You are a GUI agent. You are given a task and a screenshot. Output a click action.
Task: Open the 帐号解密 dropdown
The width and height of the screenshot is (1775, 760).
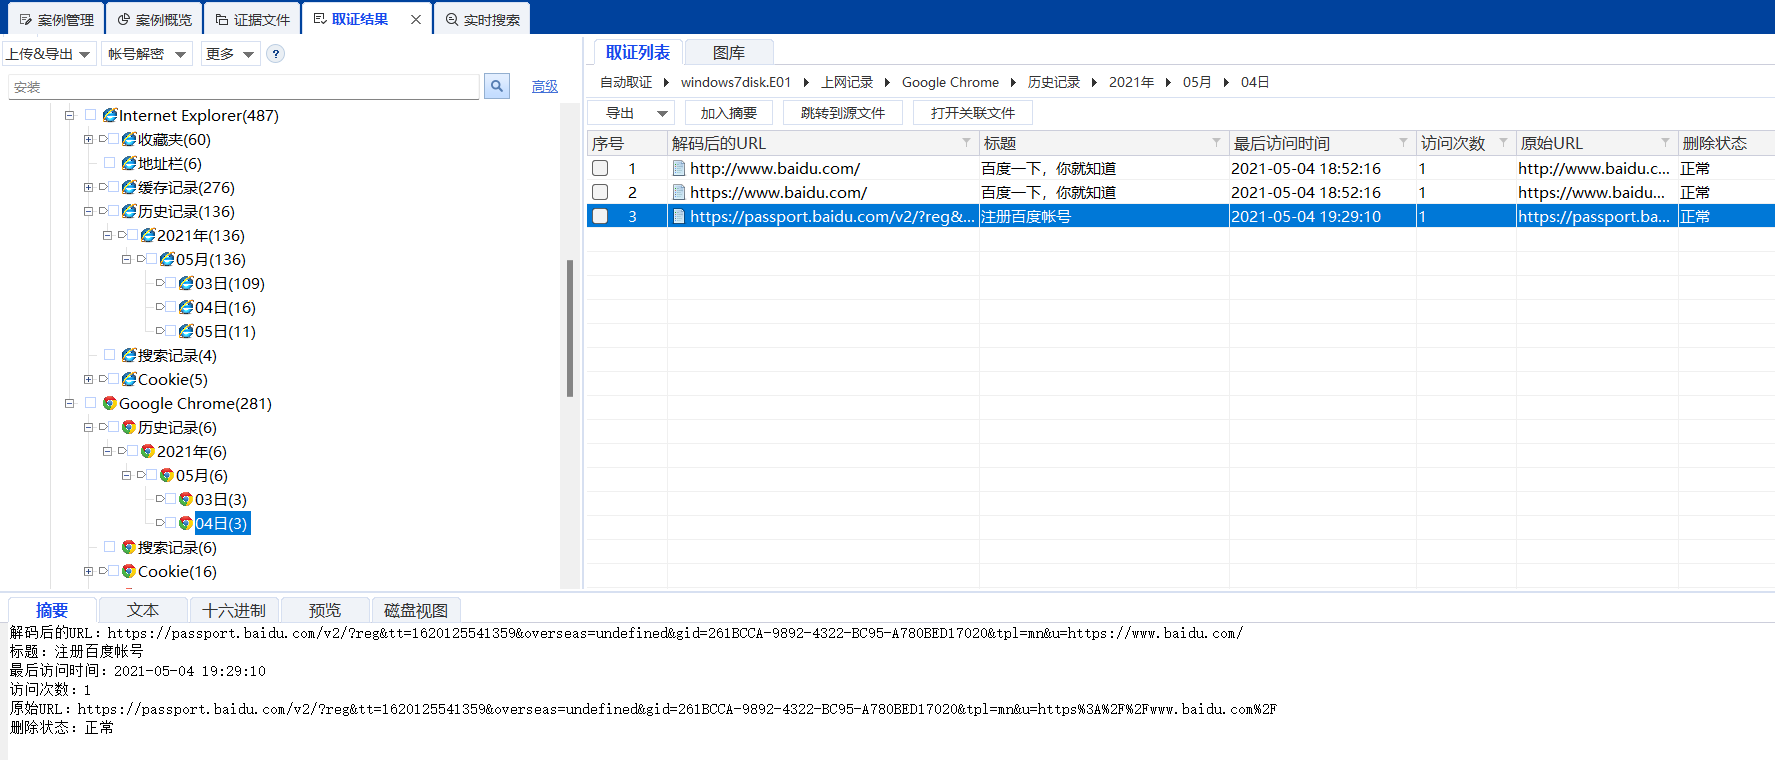147,54
